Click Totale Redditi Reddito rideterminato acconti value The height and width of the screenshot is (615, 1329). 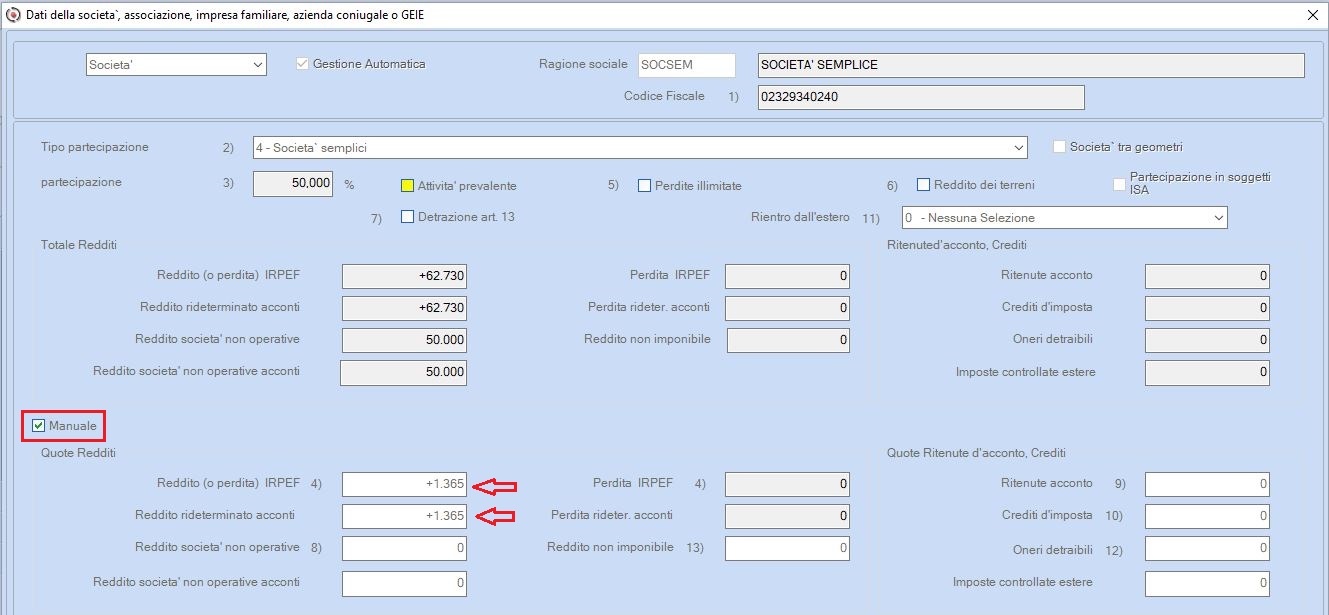(404, 308)
